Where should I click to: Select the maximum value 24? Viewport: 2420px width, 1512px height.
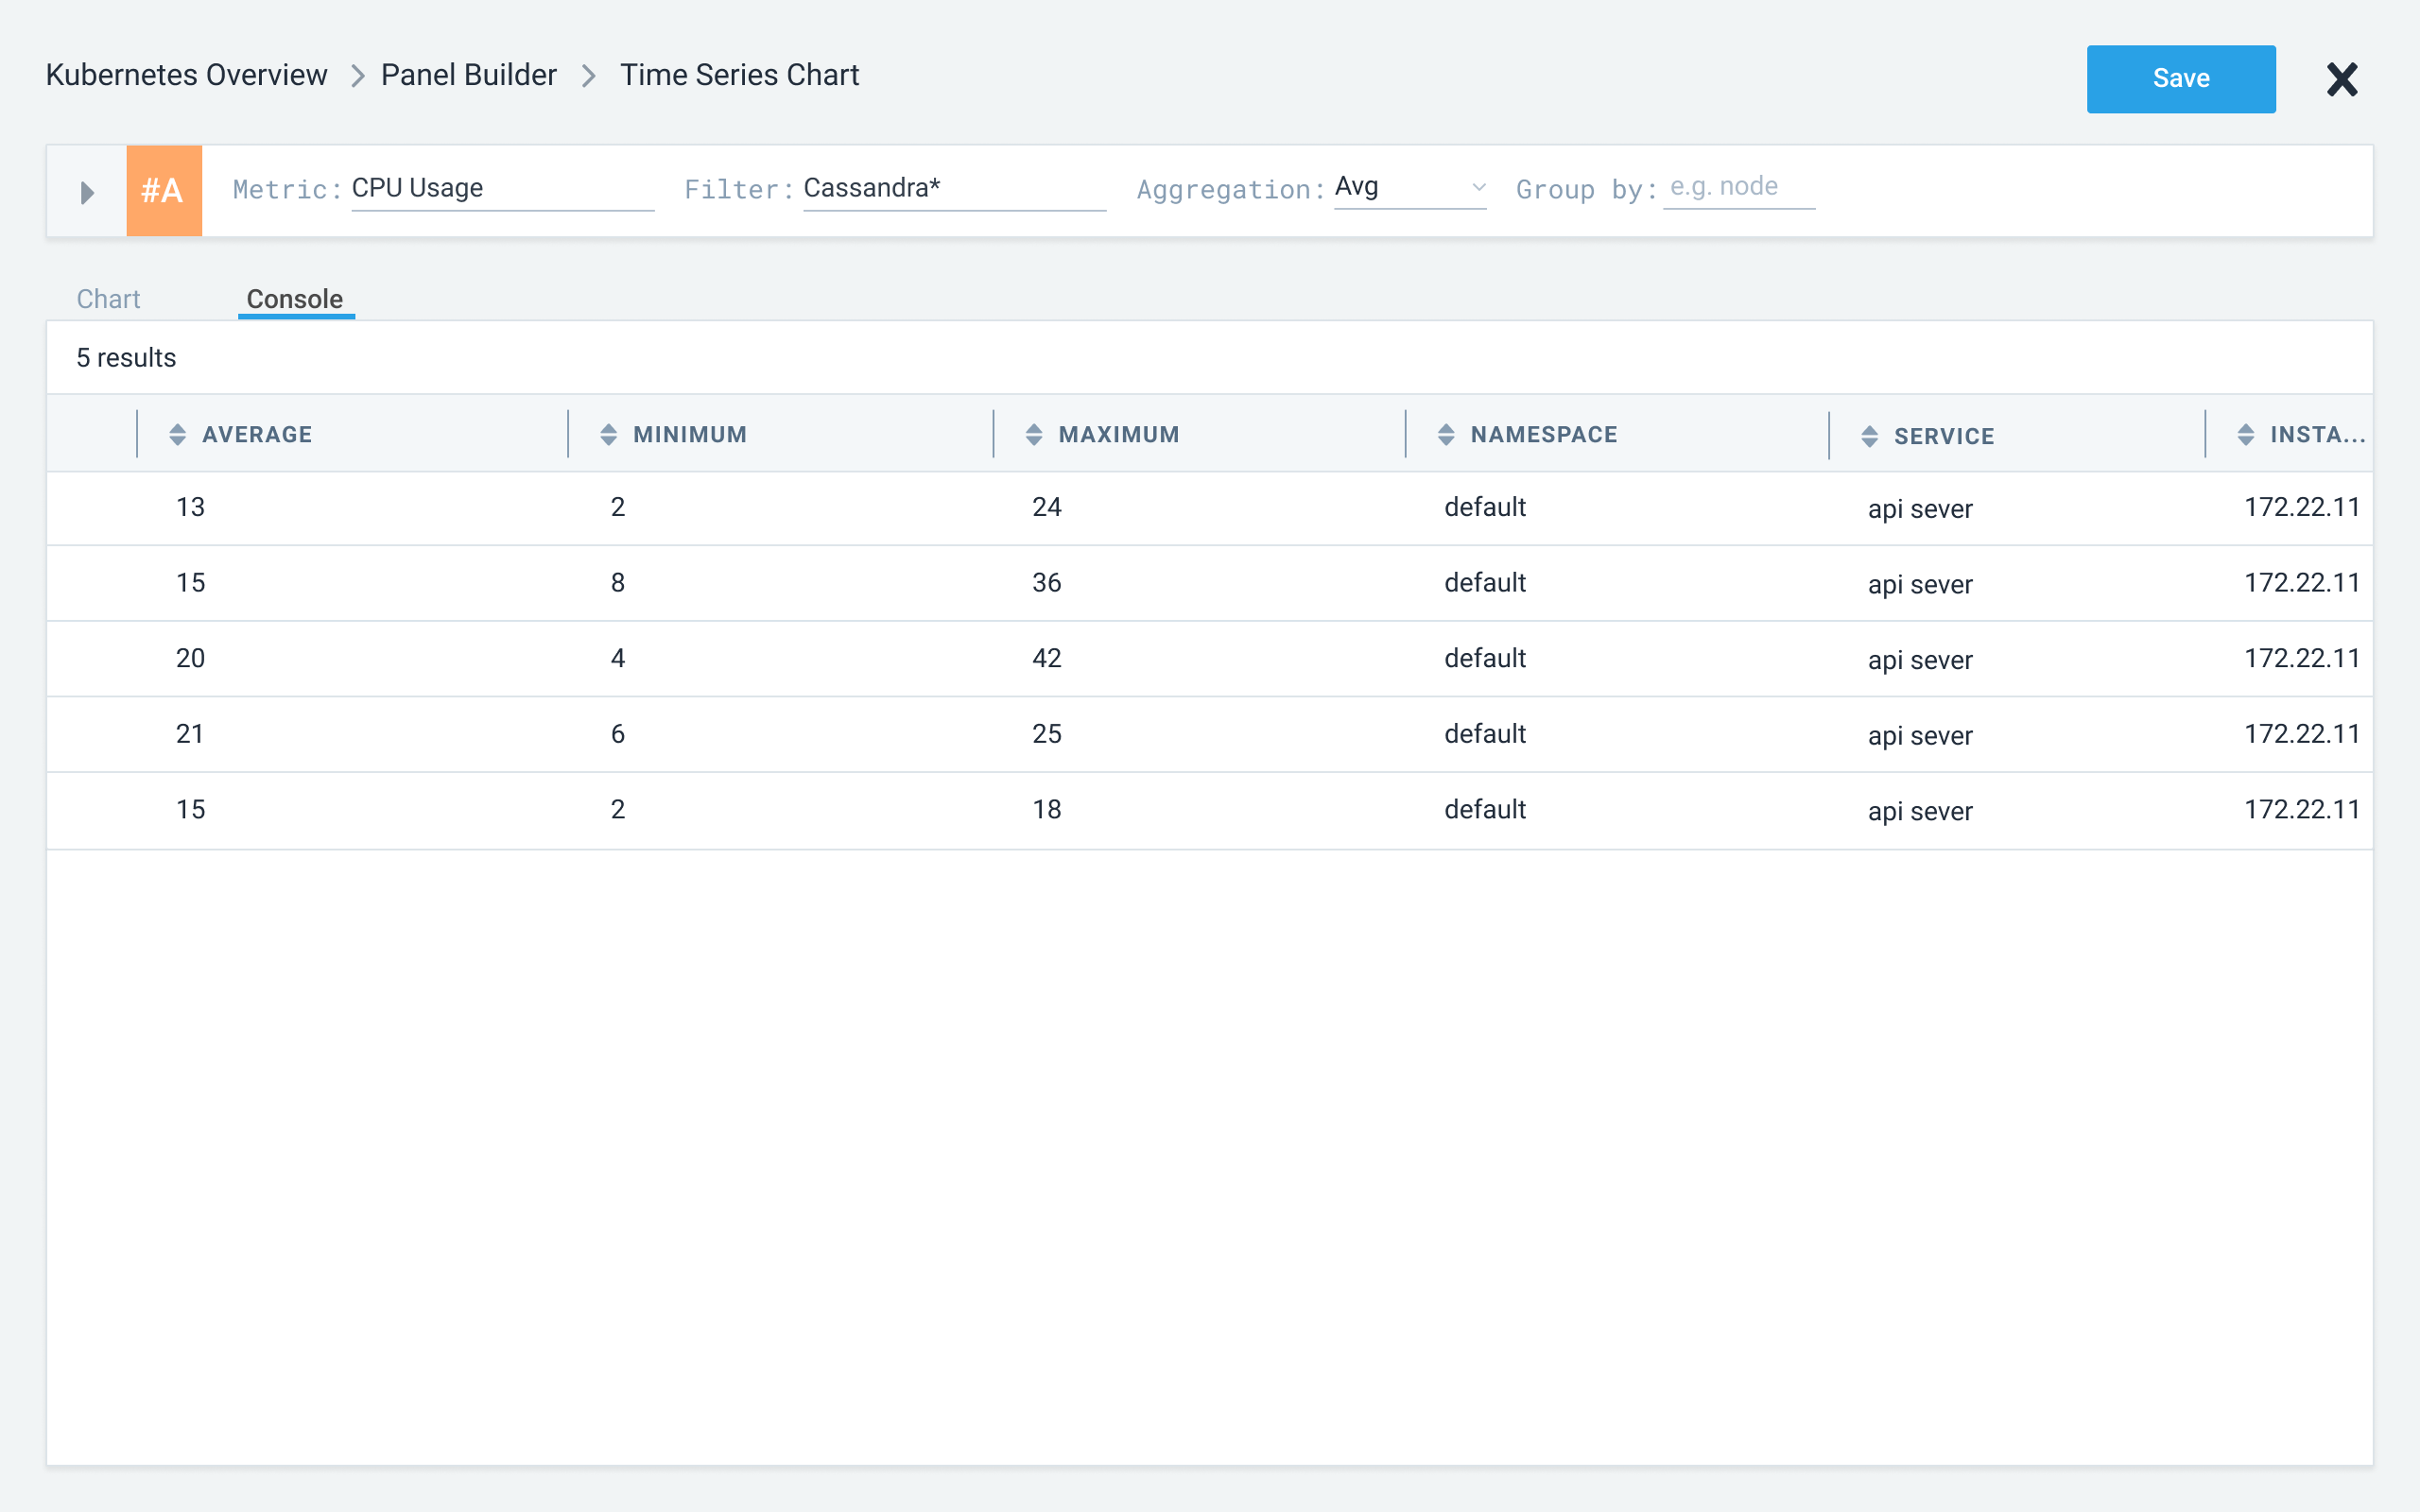click(1047, 507)
